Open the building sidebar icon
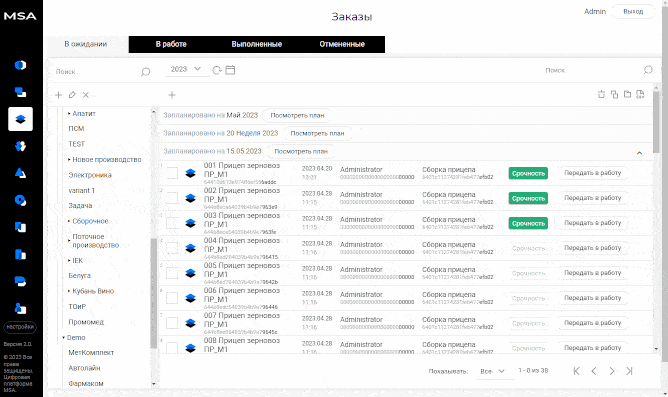668x397 pixels. [20, 254]
